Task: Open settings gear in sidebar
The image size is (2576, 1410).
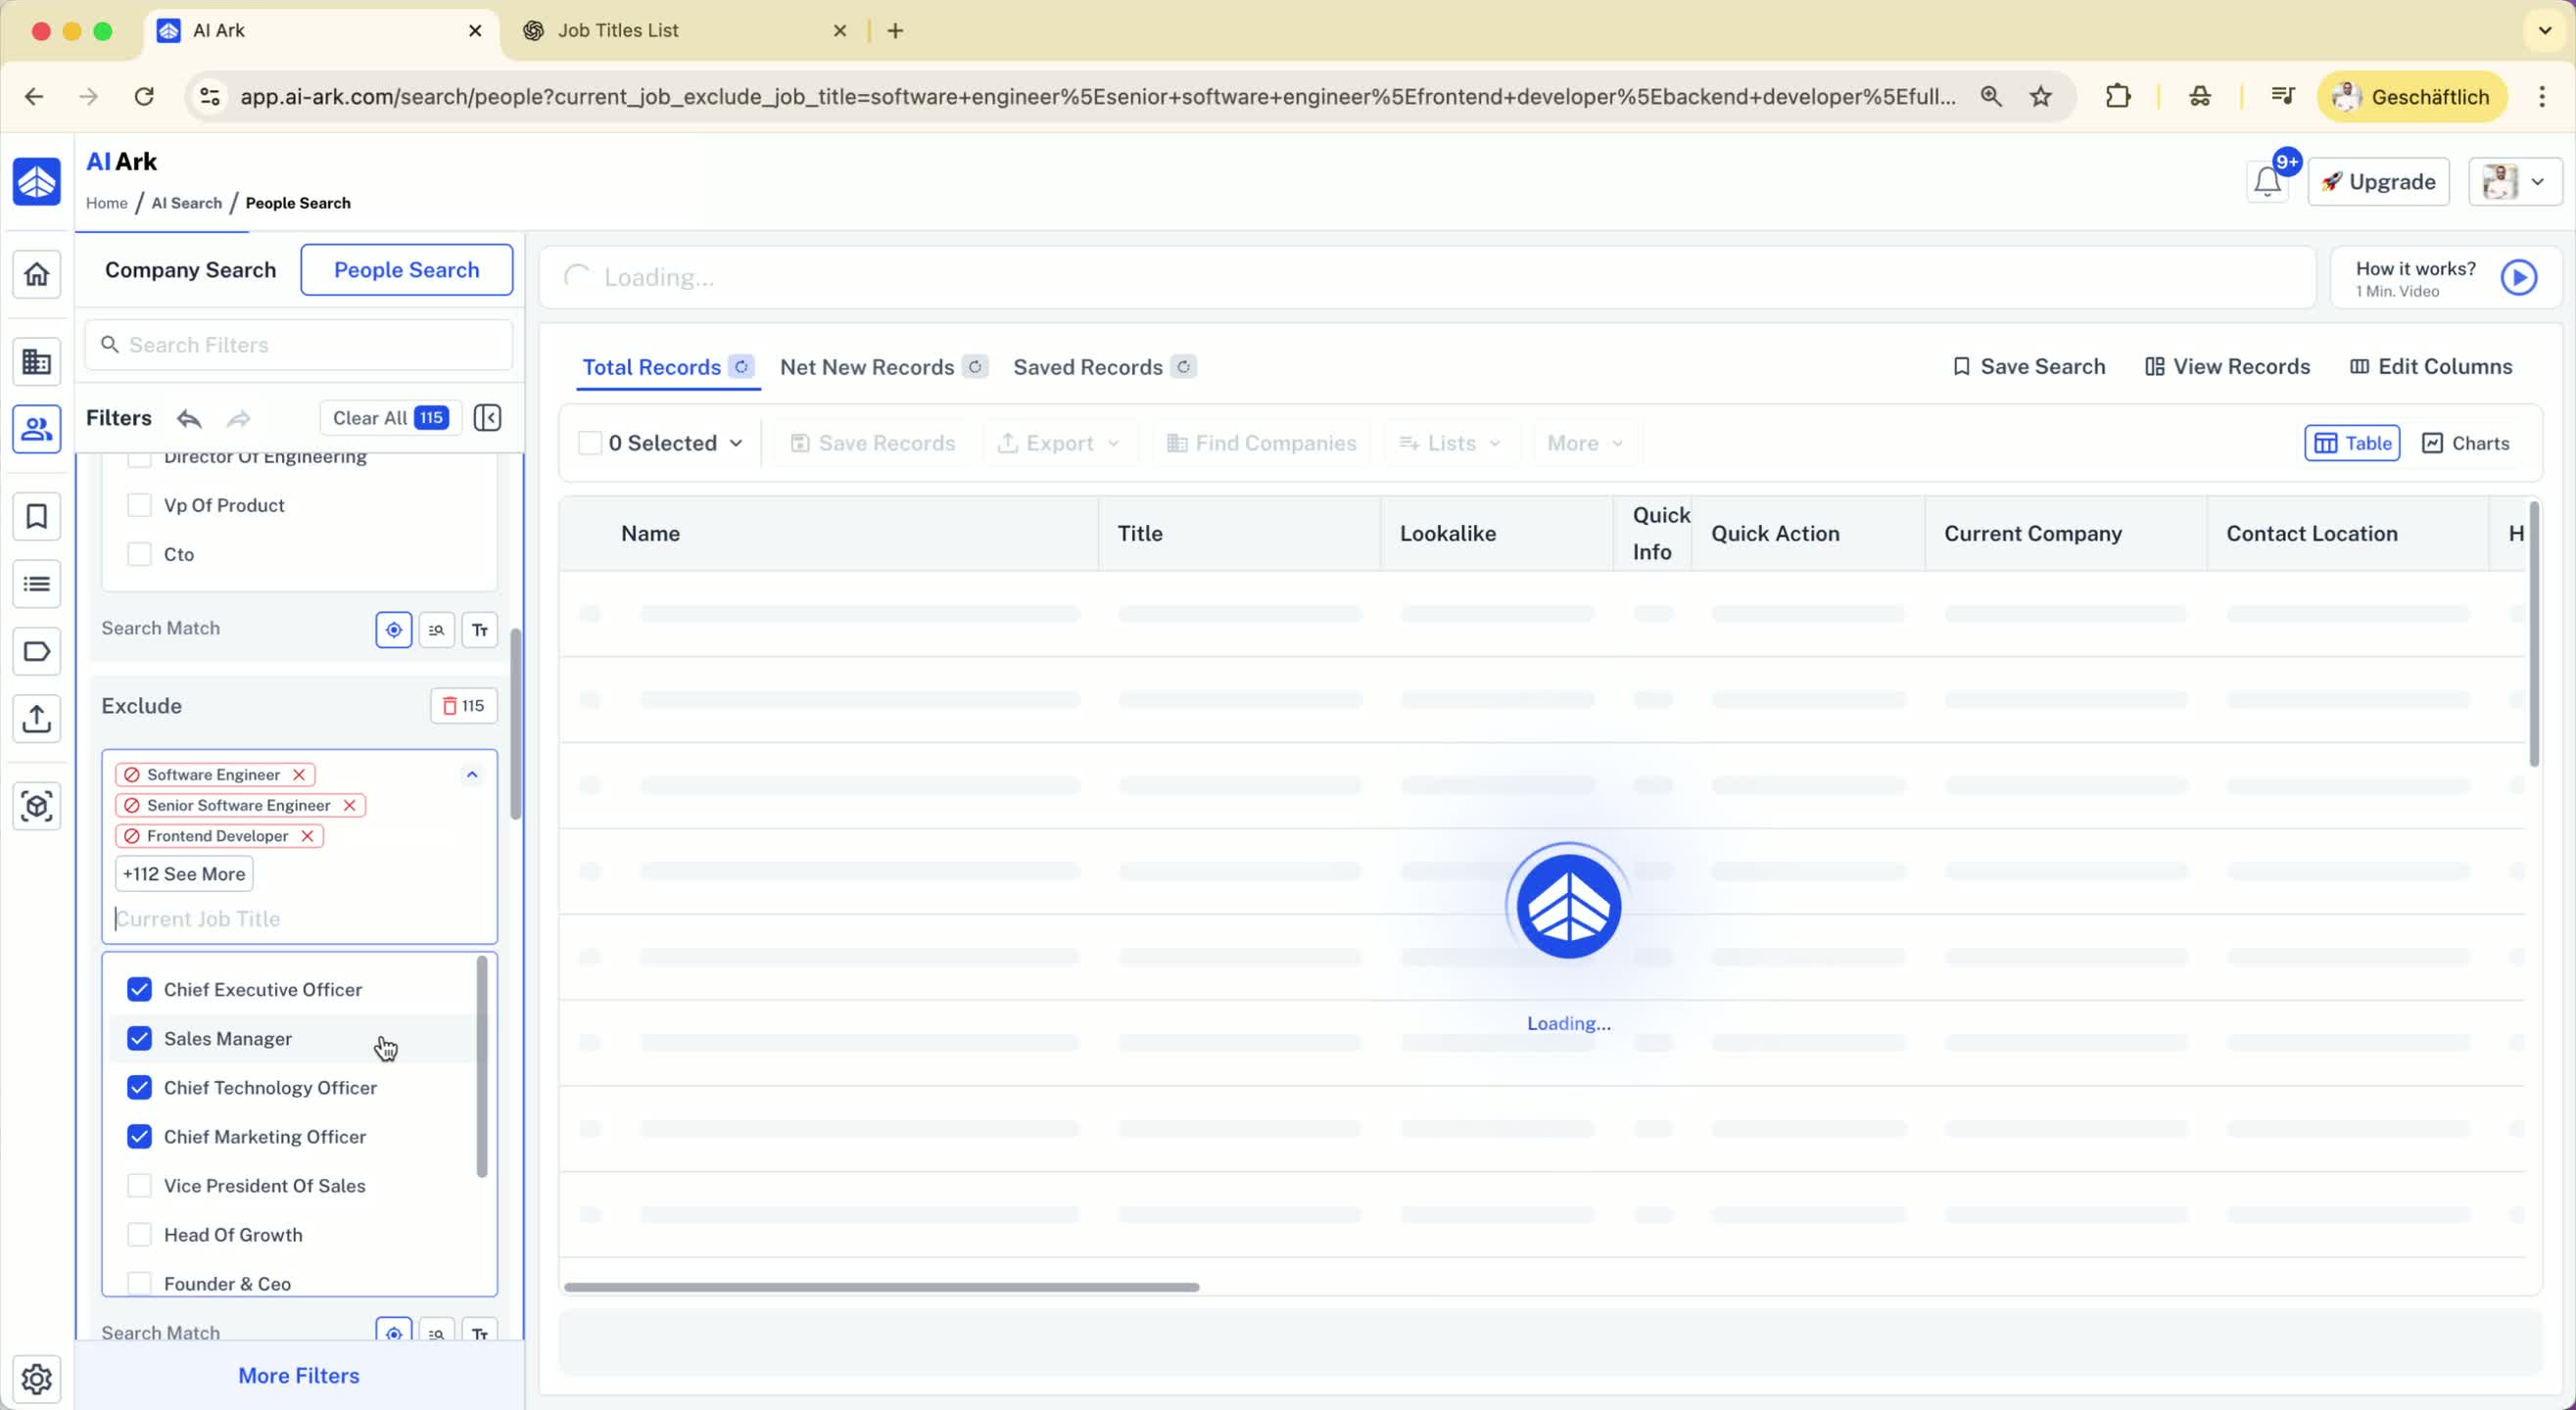Action: tap(37, 1378)
